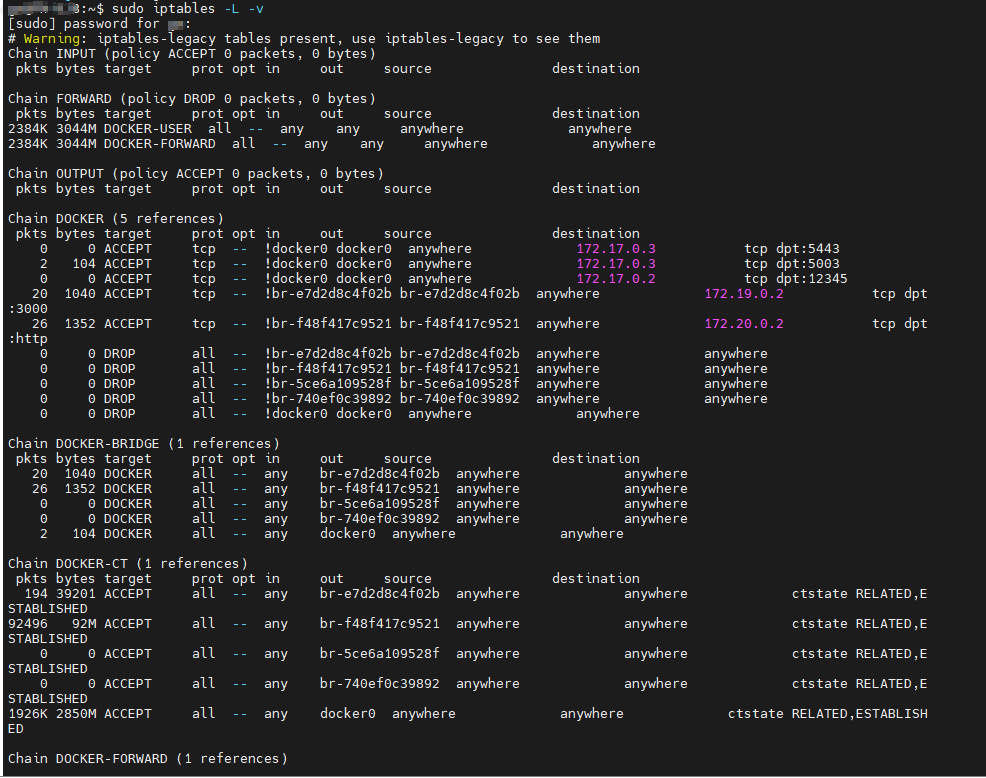Screen dimensions: 986x778
Task: Click the 'Chain DOCKER-CT (1 references)' header
Action: (x=128, y=564)
